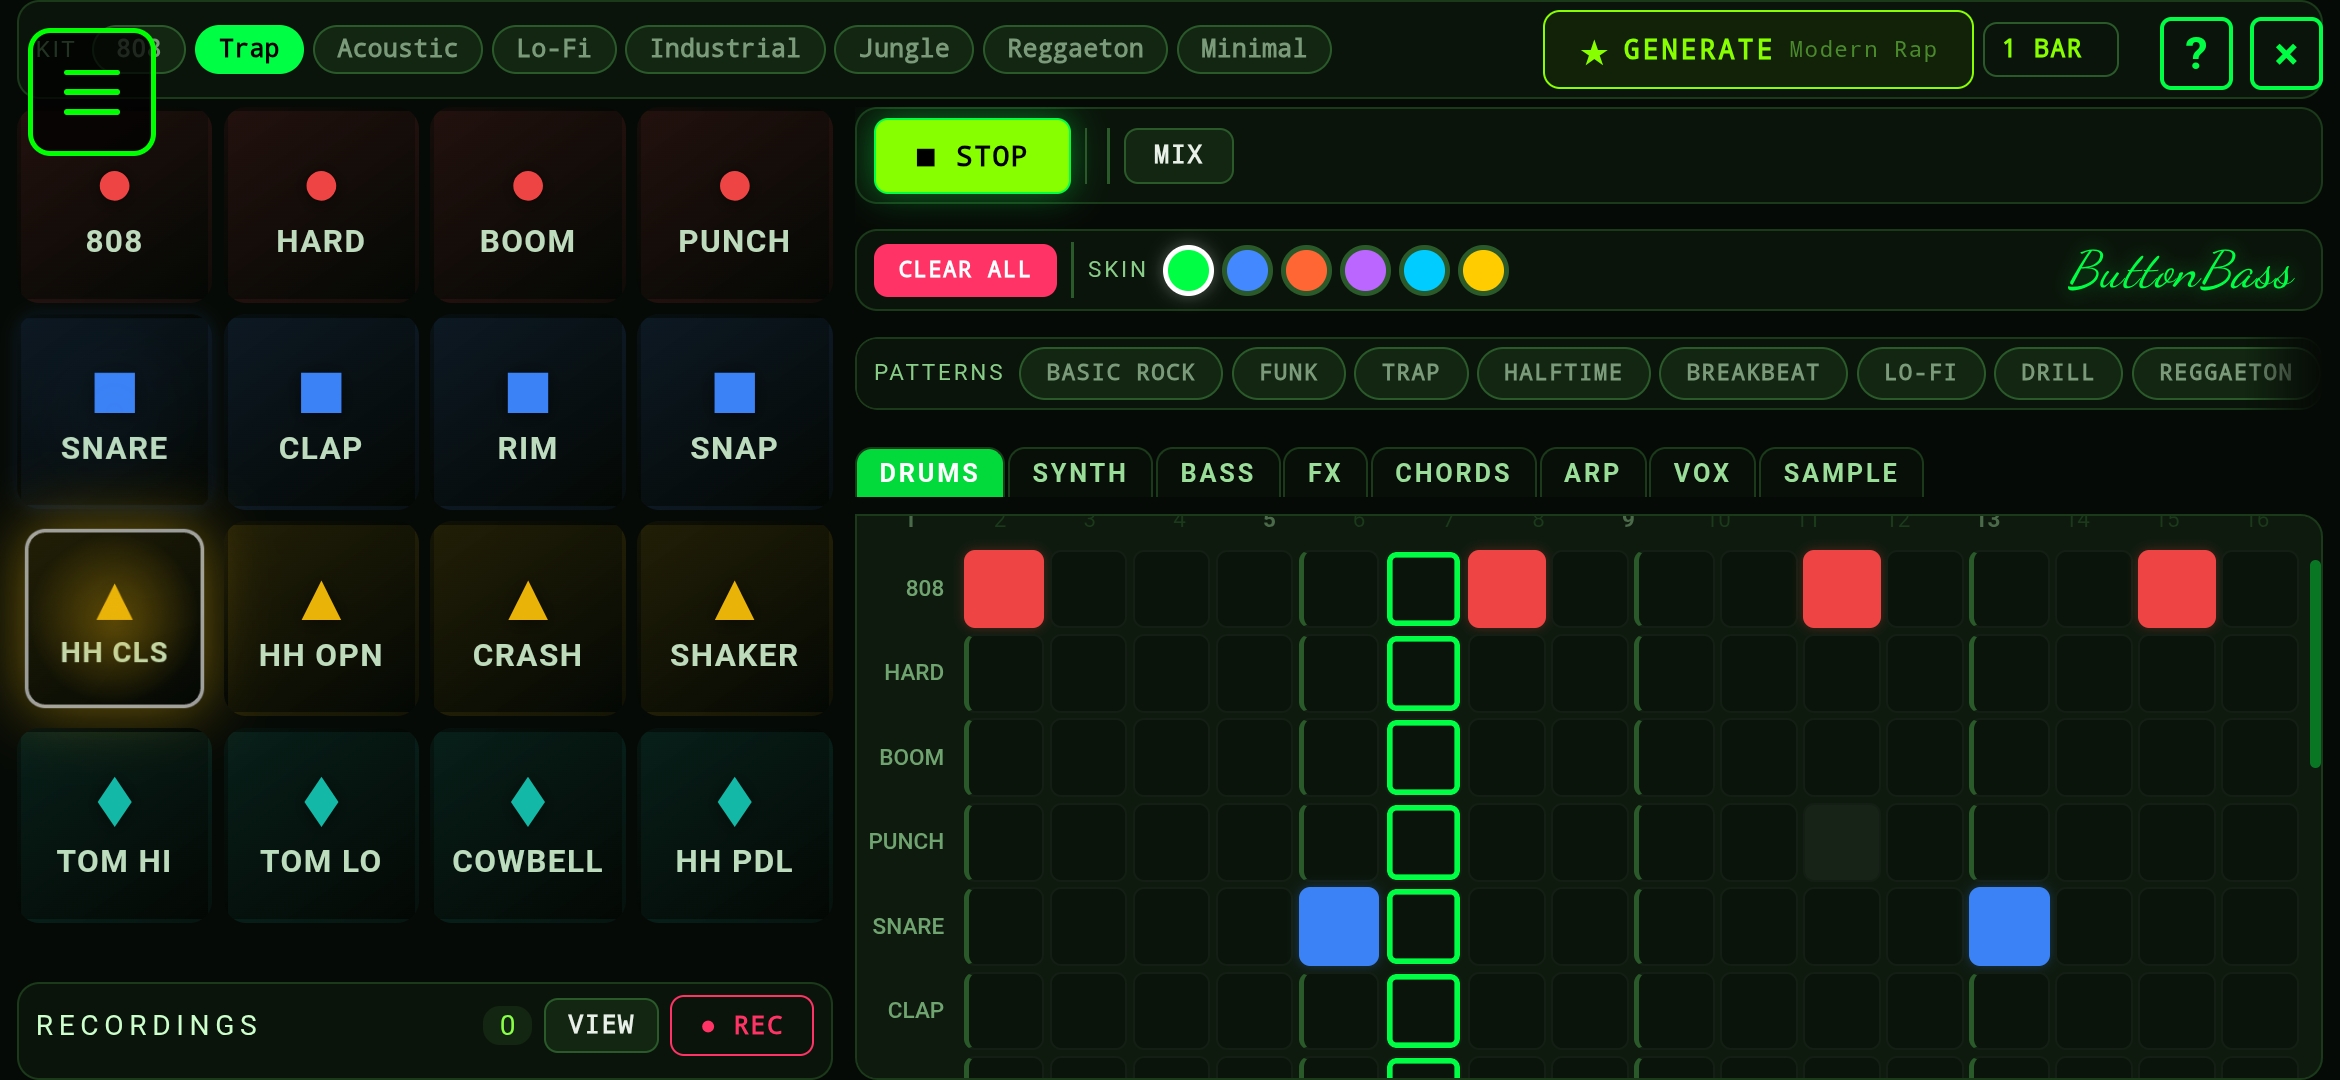Trigger the SNARE pad
The height and width of the screenshot is (1080, 2340).
114,413
